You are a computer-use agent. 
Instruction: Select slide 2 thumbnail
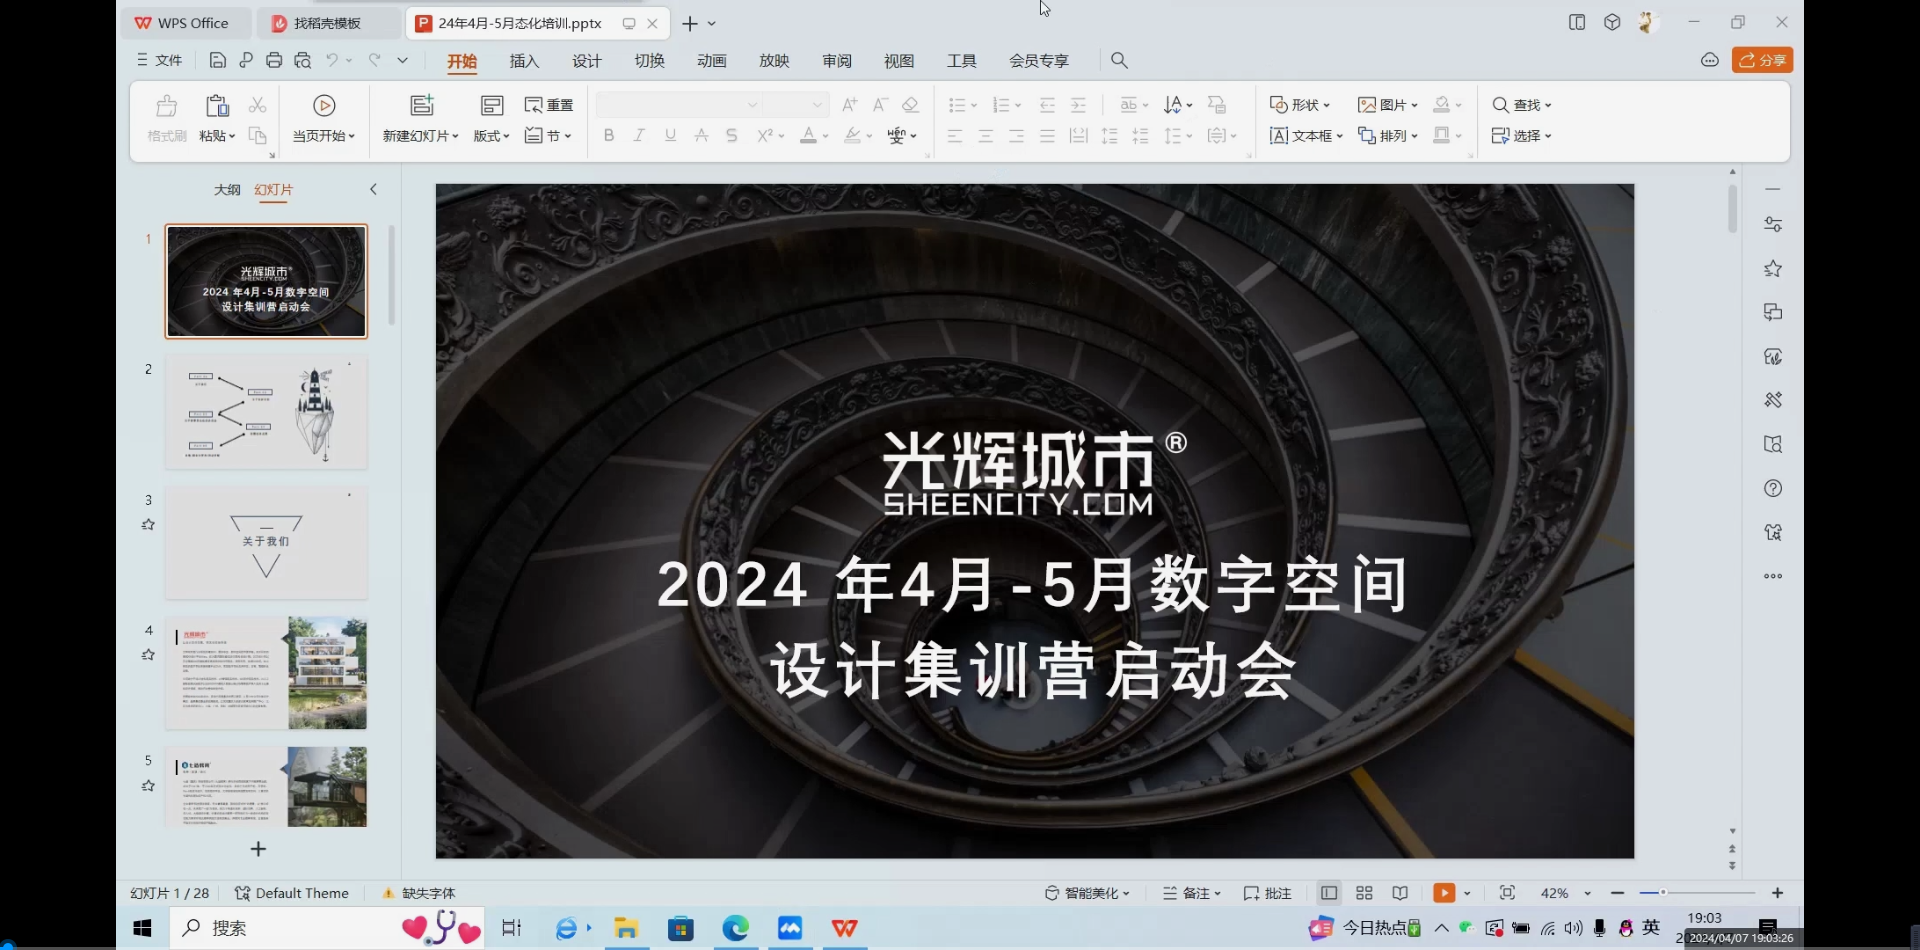266,412
